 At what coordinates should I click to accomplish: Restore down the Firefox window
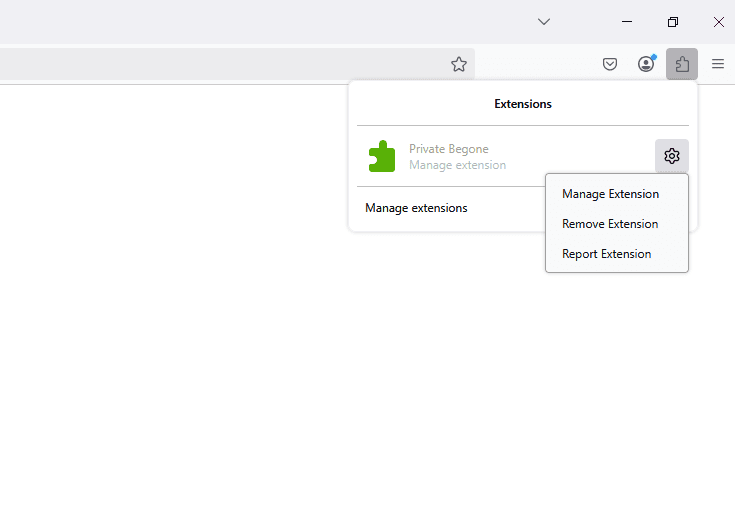click(x=673, y=21)
